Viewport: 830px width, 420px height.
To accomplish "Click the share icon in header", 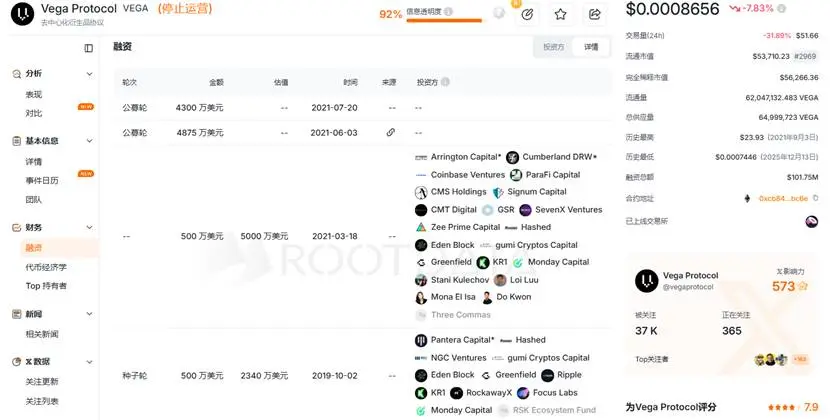I will pyautogui.click(x=595, y=14).
